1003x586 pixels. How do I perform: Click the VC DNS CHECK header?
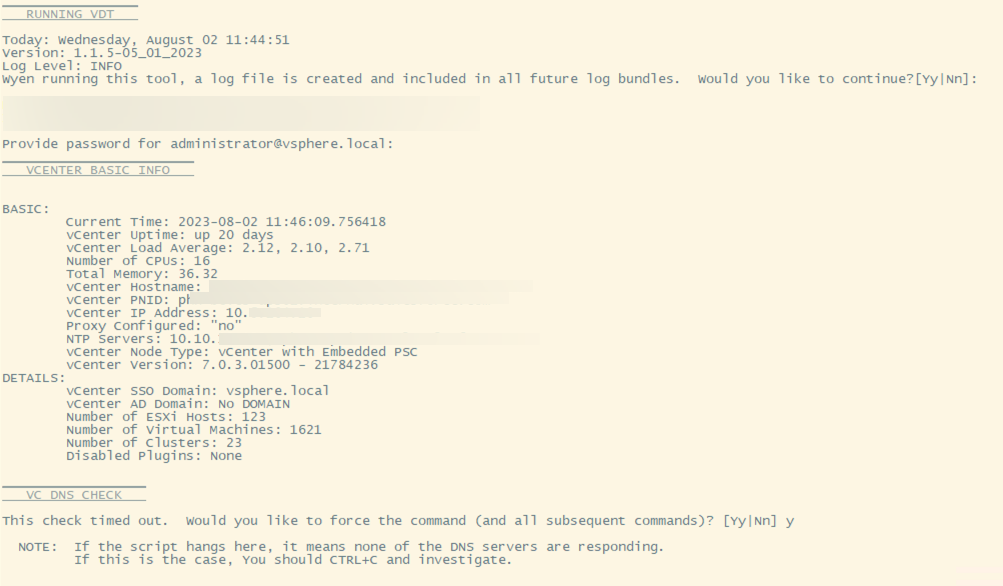pos(73,495)
